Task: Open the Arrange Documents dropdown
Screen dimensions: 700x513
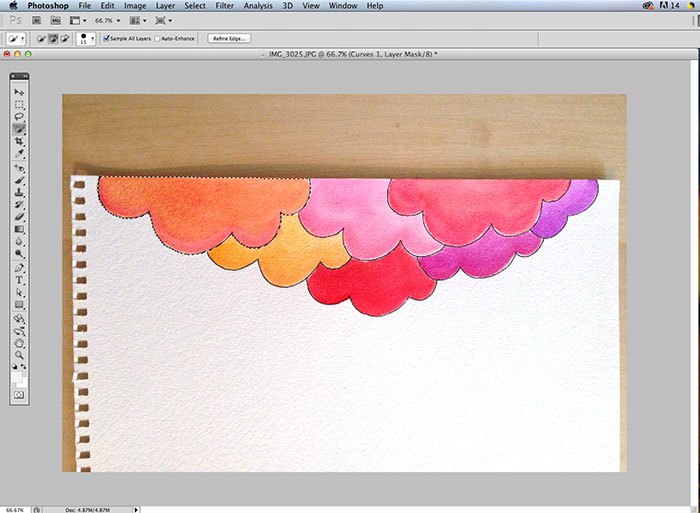Action: 138,21
